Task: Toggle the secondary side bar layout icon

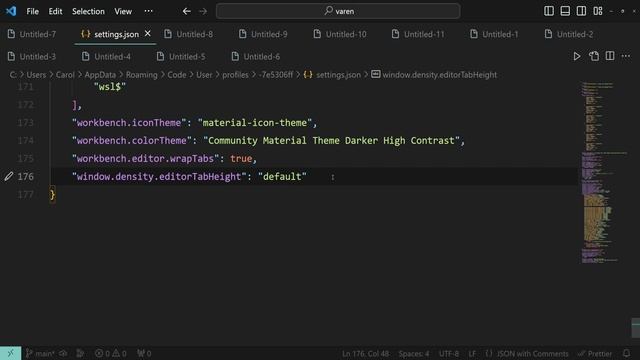Action: (581, 11)
